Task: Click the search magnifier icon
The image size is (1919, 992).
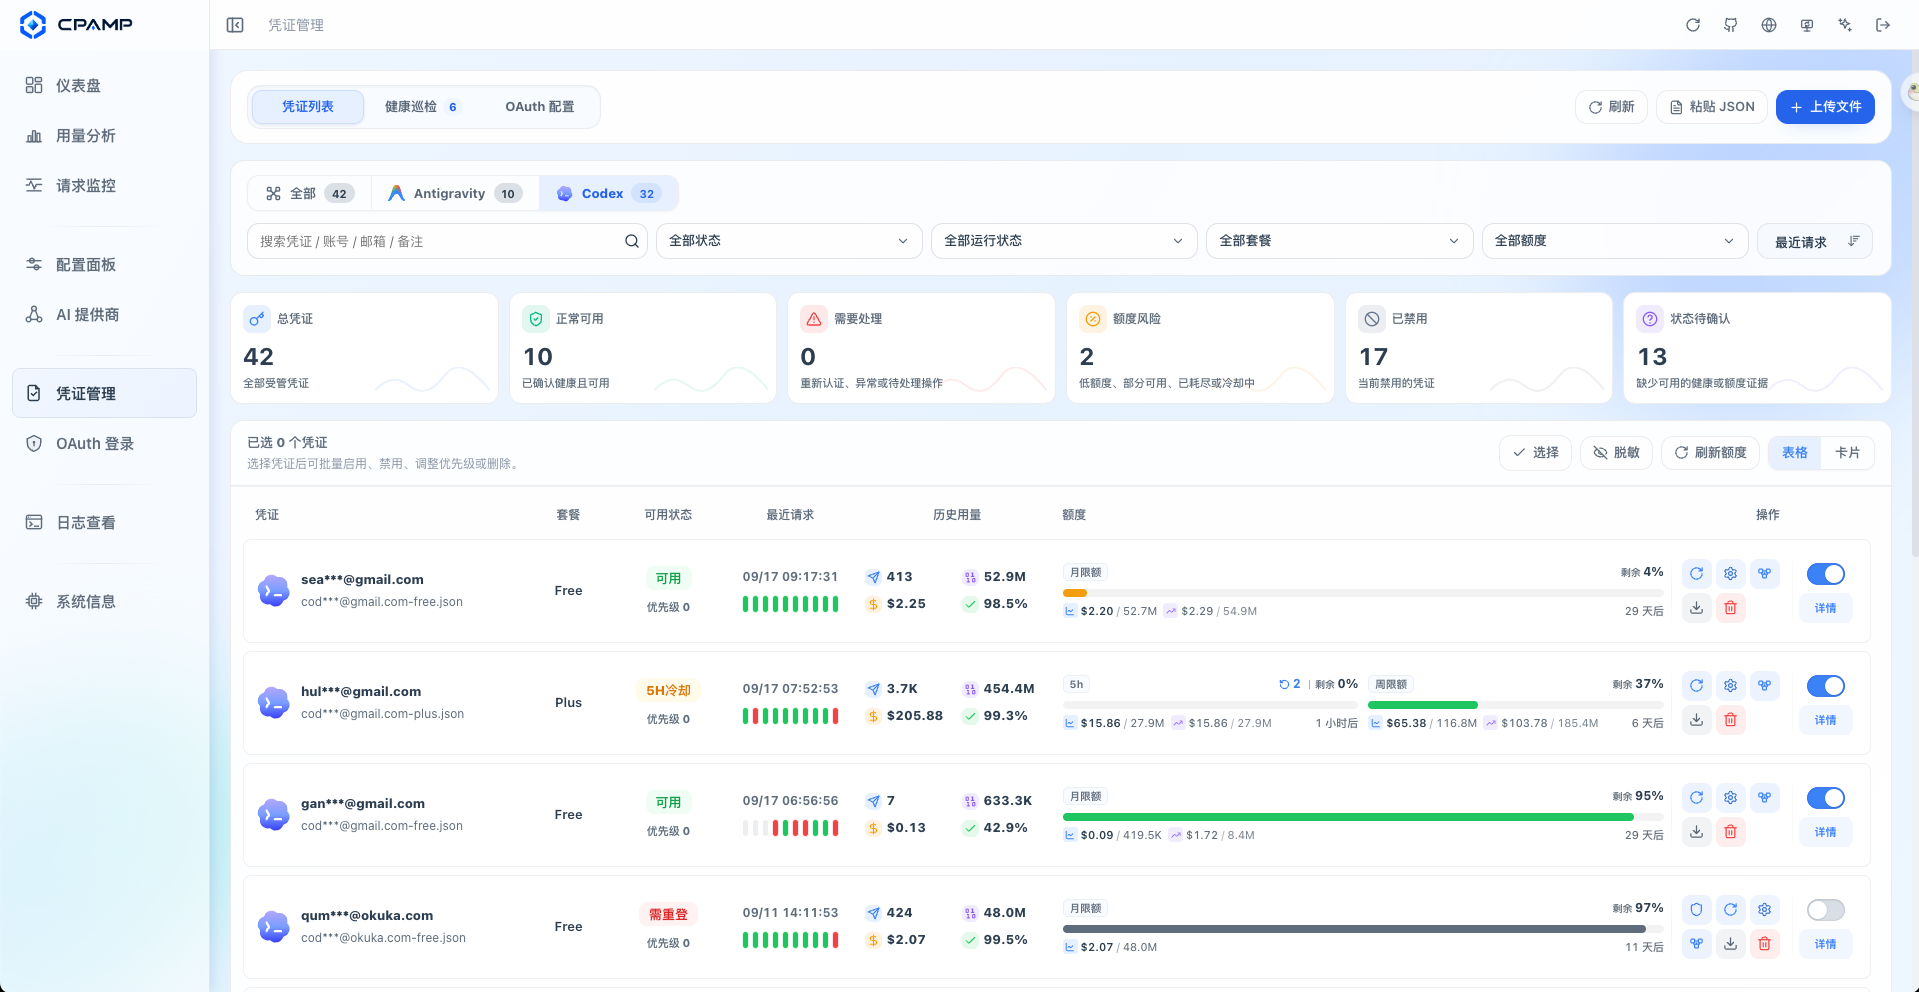Action: point(632,241)
